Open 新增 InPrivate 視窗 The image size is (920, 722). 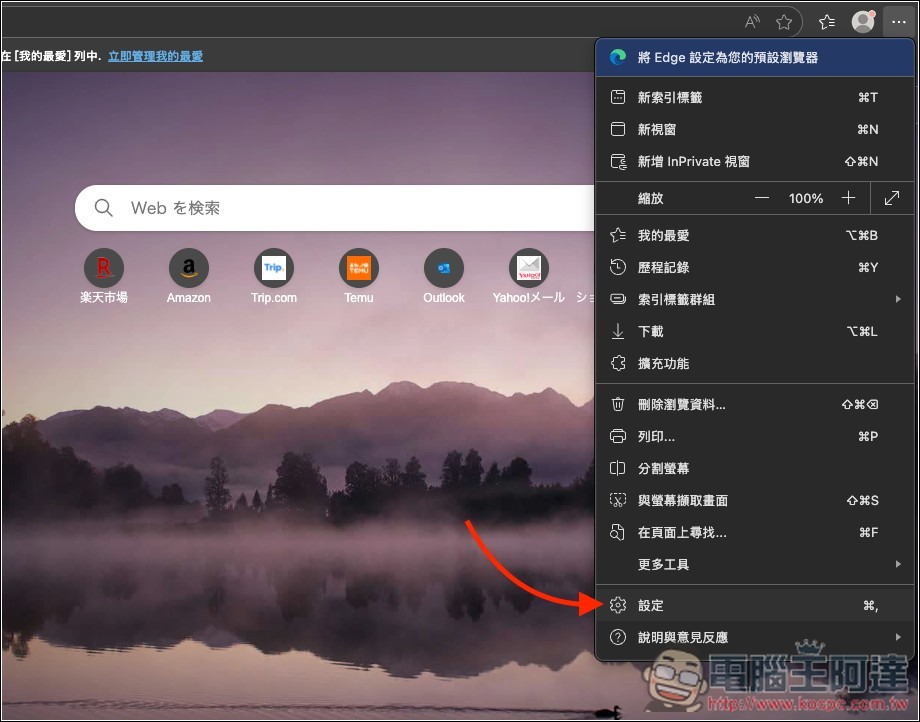[755, 161]
